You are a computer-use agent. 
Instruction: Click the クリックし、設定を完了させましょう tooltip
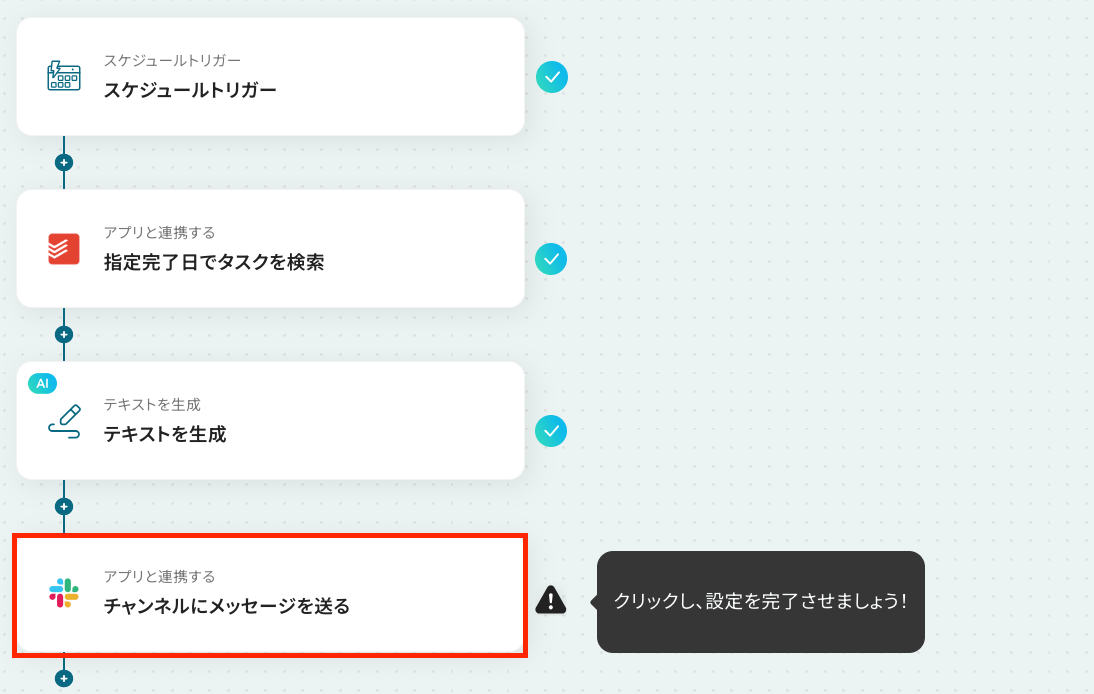coord(760,601)
